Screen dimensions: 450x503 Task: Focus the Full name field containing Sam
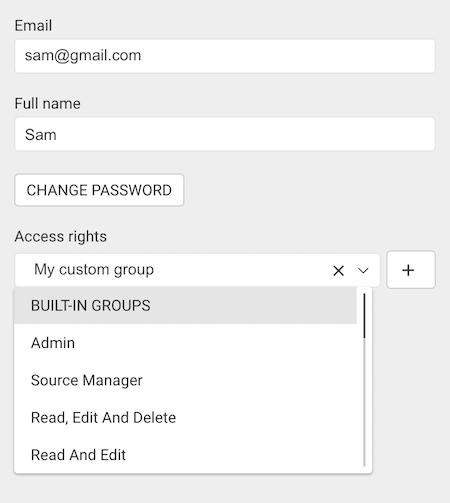click(225, 134)
